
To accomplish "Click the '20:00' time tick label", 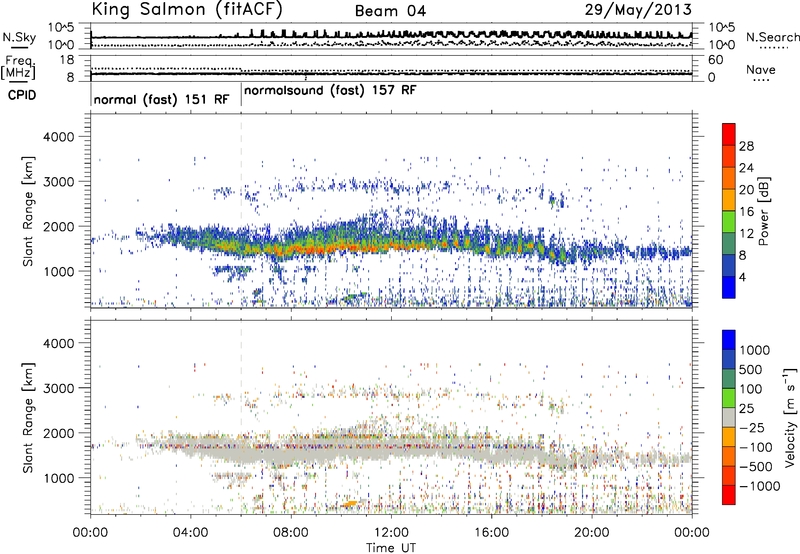I will pos(592,533).
